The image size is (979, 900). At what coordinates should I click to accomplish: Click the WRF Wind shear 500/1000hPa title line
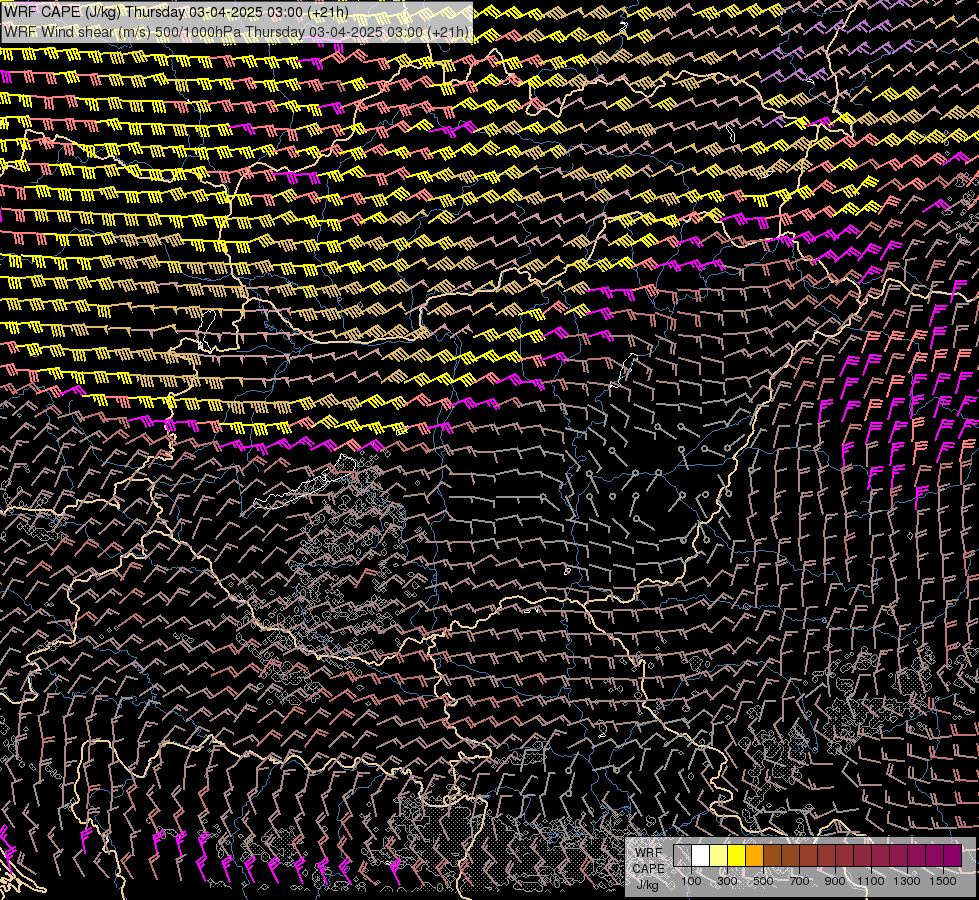[236, 32]
